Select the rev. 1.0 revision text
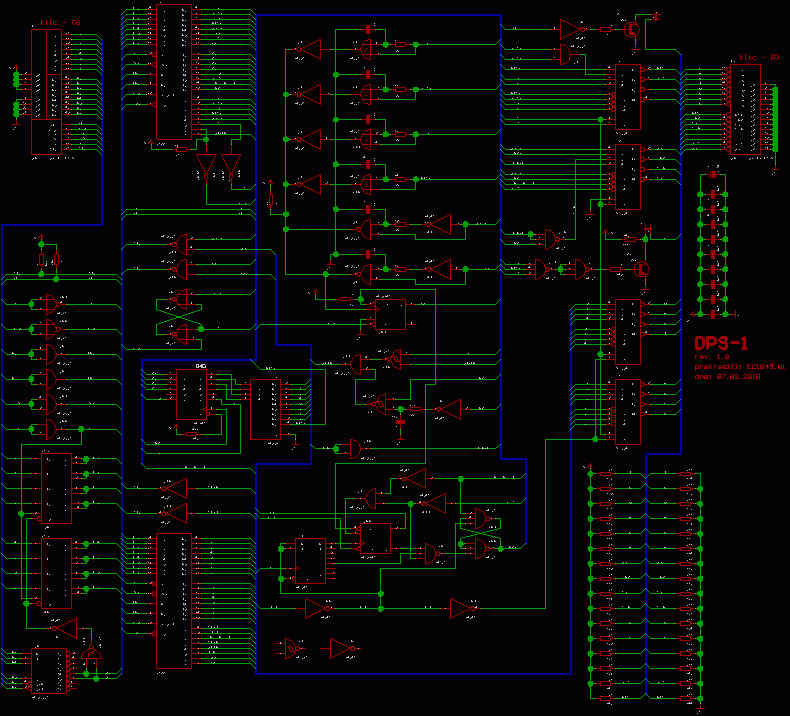 [712, 357]
